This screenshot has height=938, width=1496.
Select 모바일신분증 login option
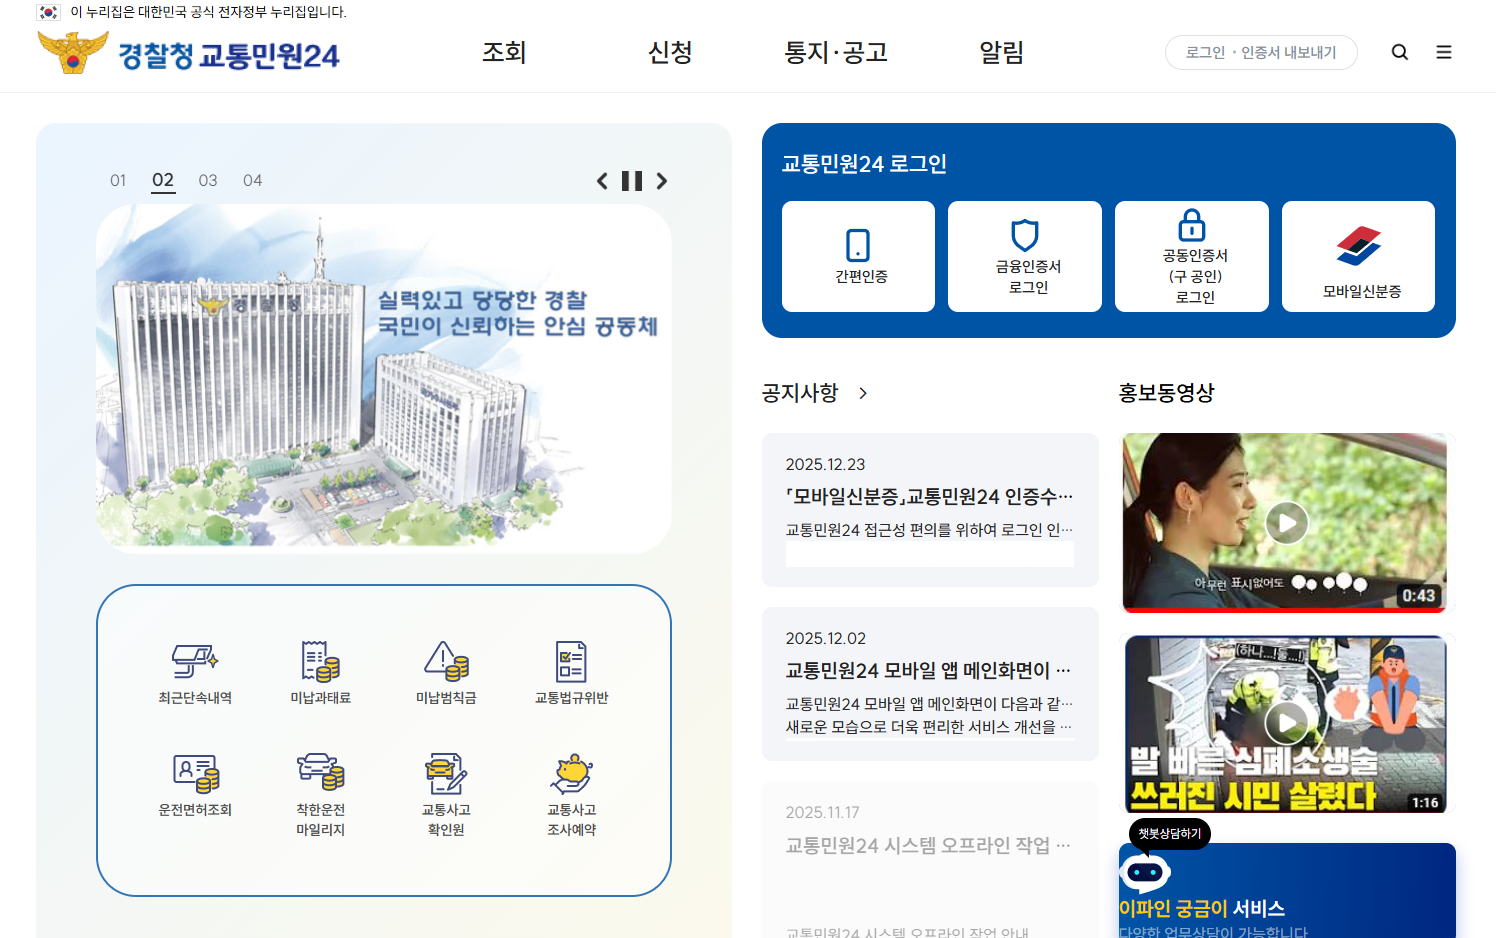pyautogui.click(x=1358, y=256)
